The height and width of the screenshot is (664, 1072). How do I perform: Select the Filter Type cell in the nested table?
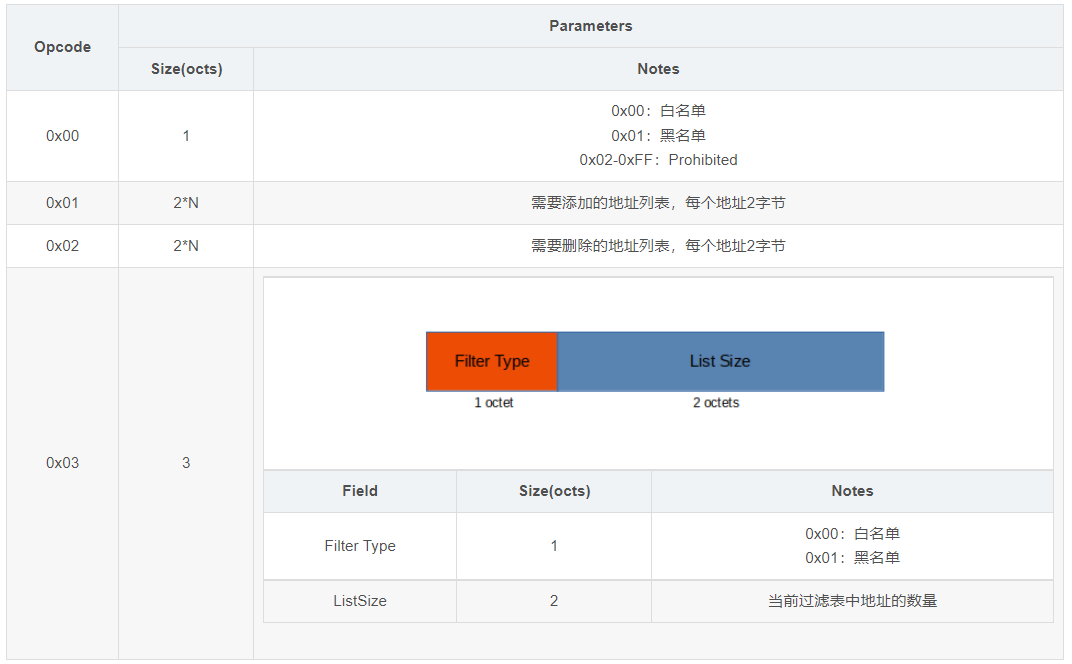[360, 546]
